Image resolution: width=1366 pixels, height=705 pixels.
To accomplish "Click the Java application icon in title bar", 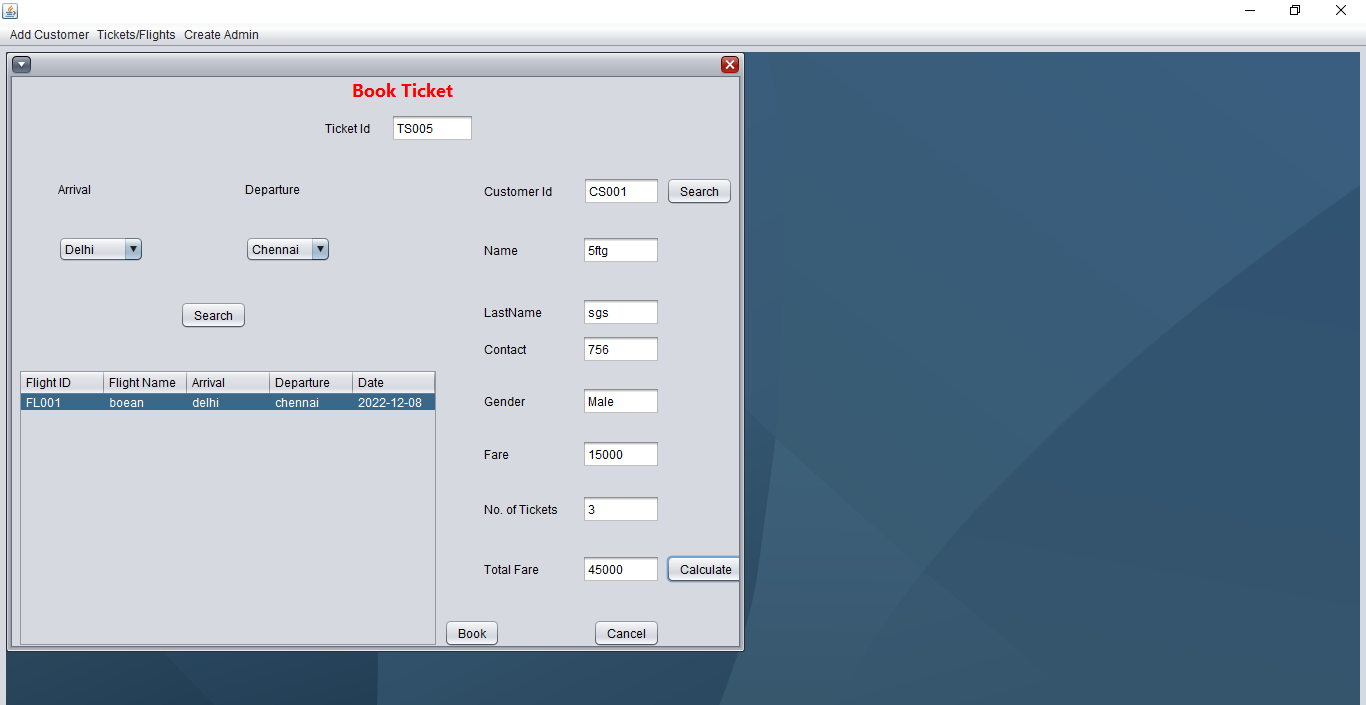I will (x=10, y=10).
